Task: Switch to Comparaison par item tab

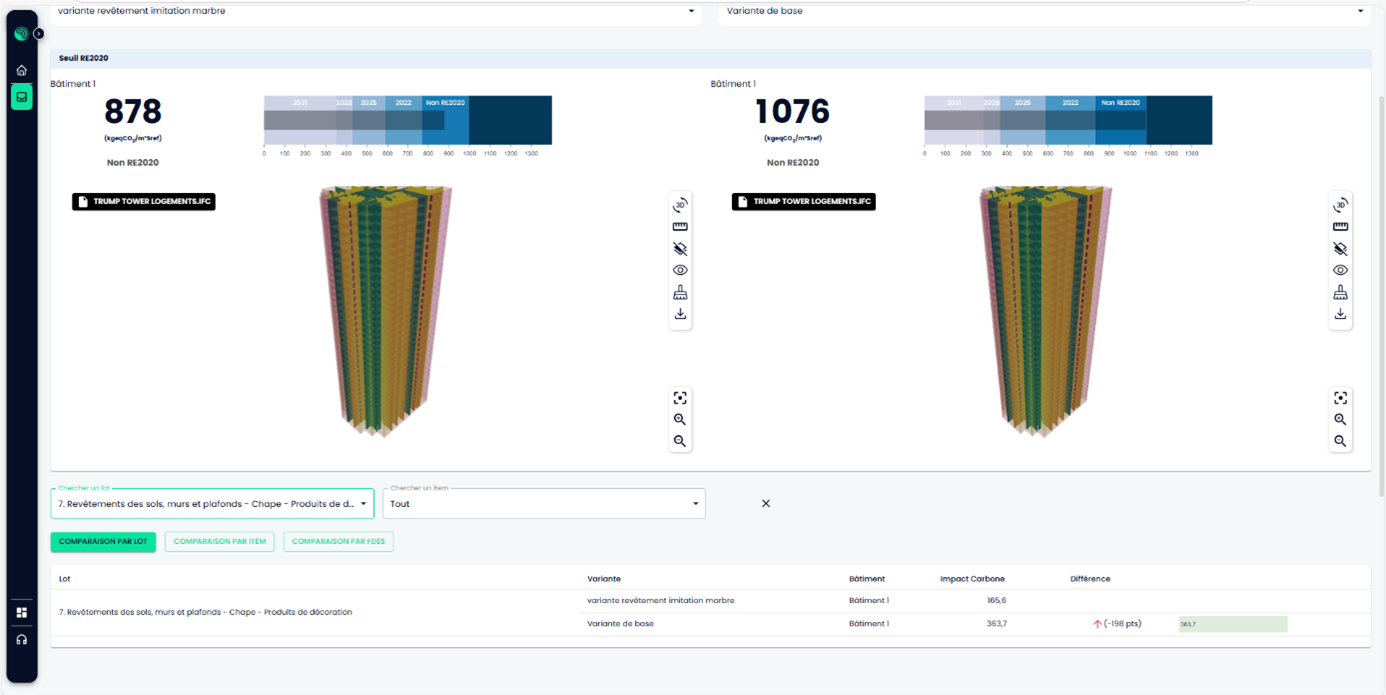Action: click(x=219, y=542)
